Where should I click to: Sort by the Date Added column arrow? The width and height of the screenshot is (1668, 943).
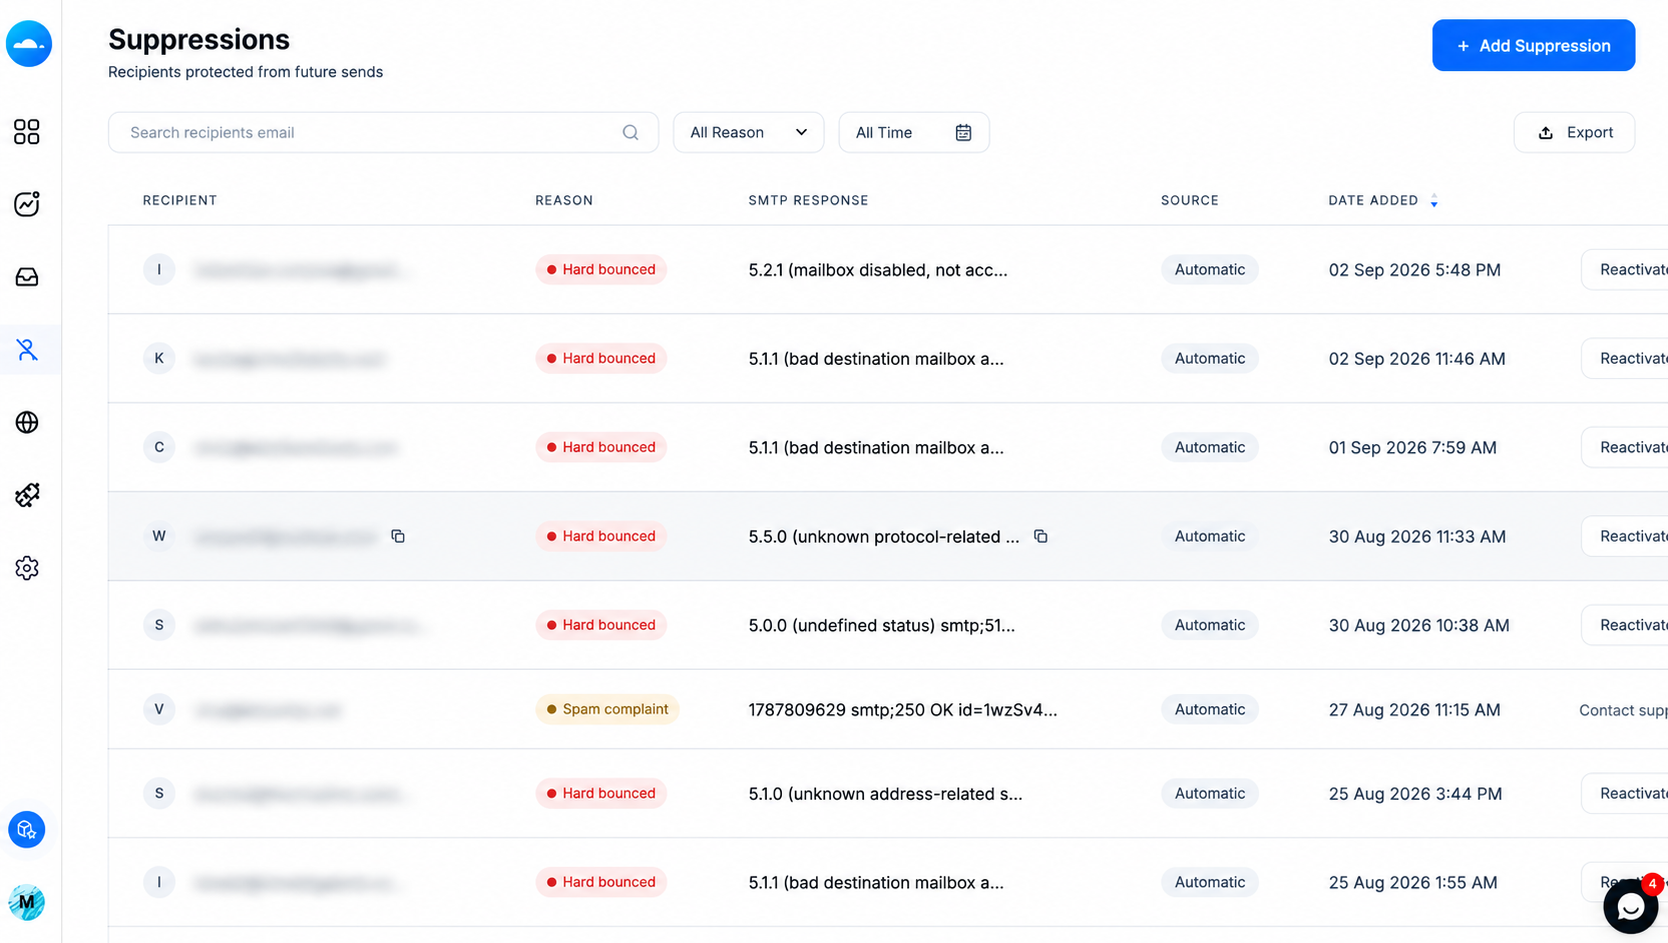(x=1434, y=201)
